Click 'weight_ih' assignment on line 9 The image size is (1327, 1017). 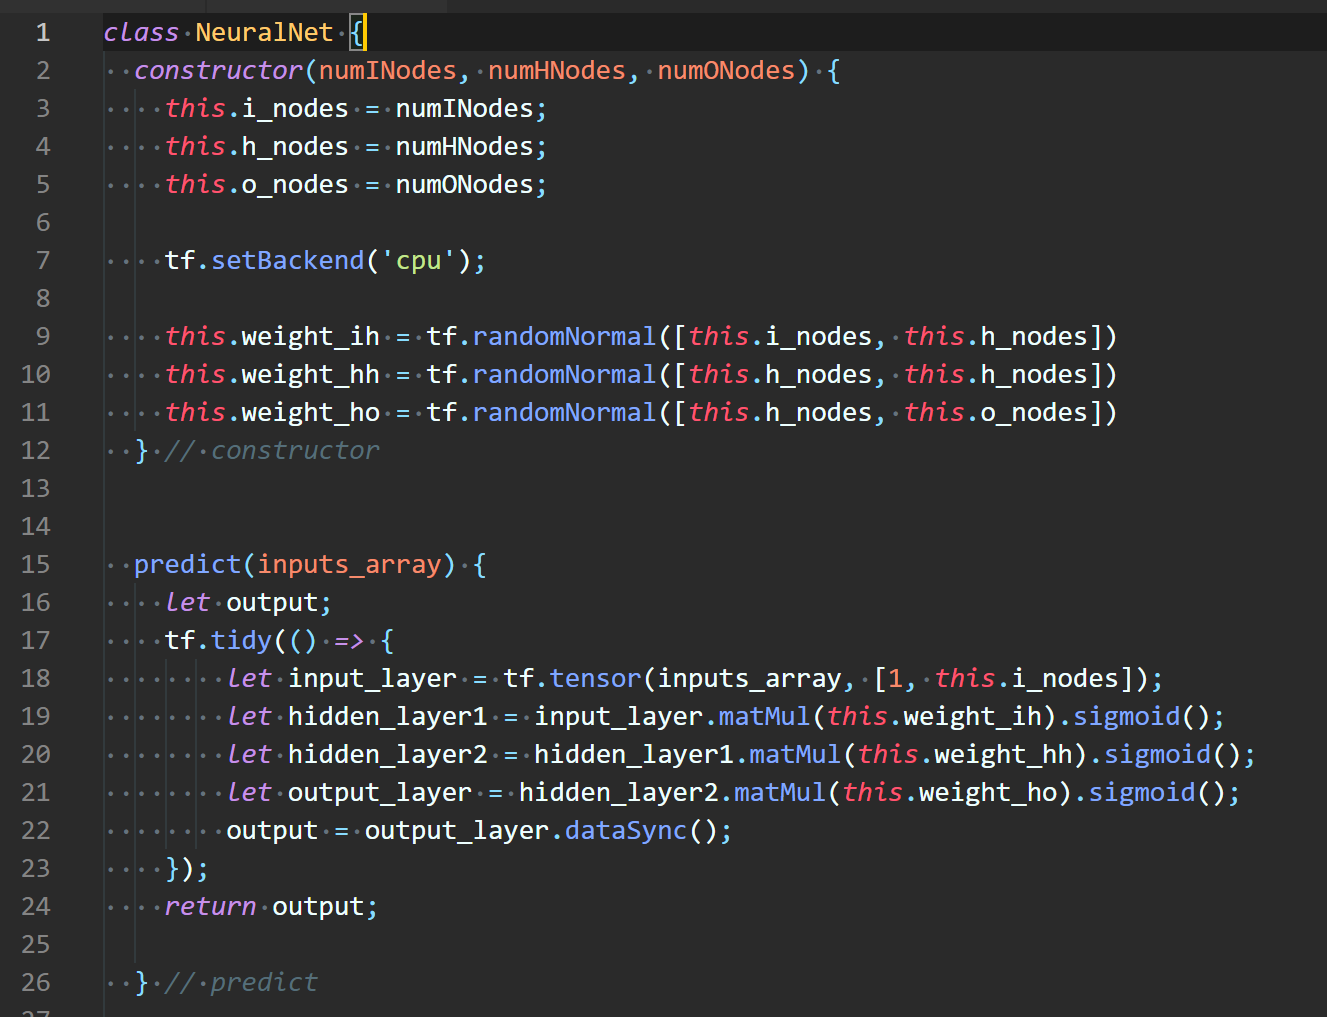tap(311, 336)
